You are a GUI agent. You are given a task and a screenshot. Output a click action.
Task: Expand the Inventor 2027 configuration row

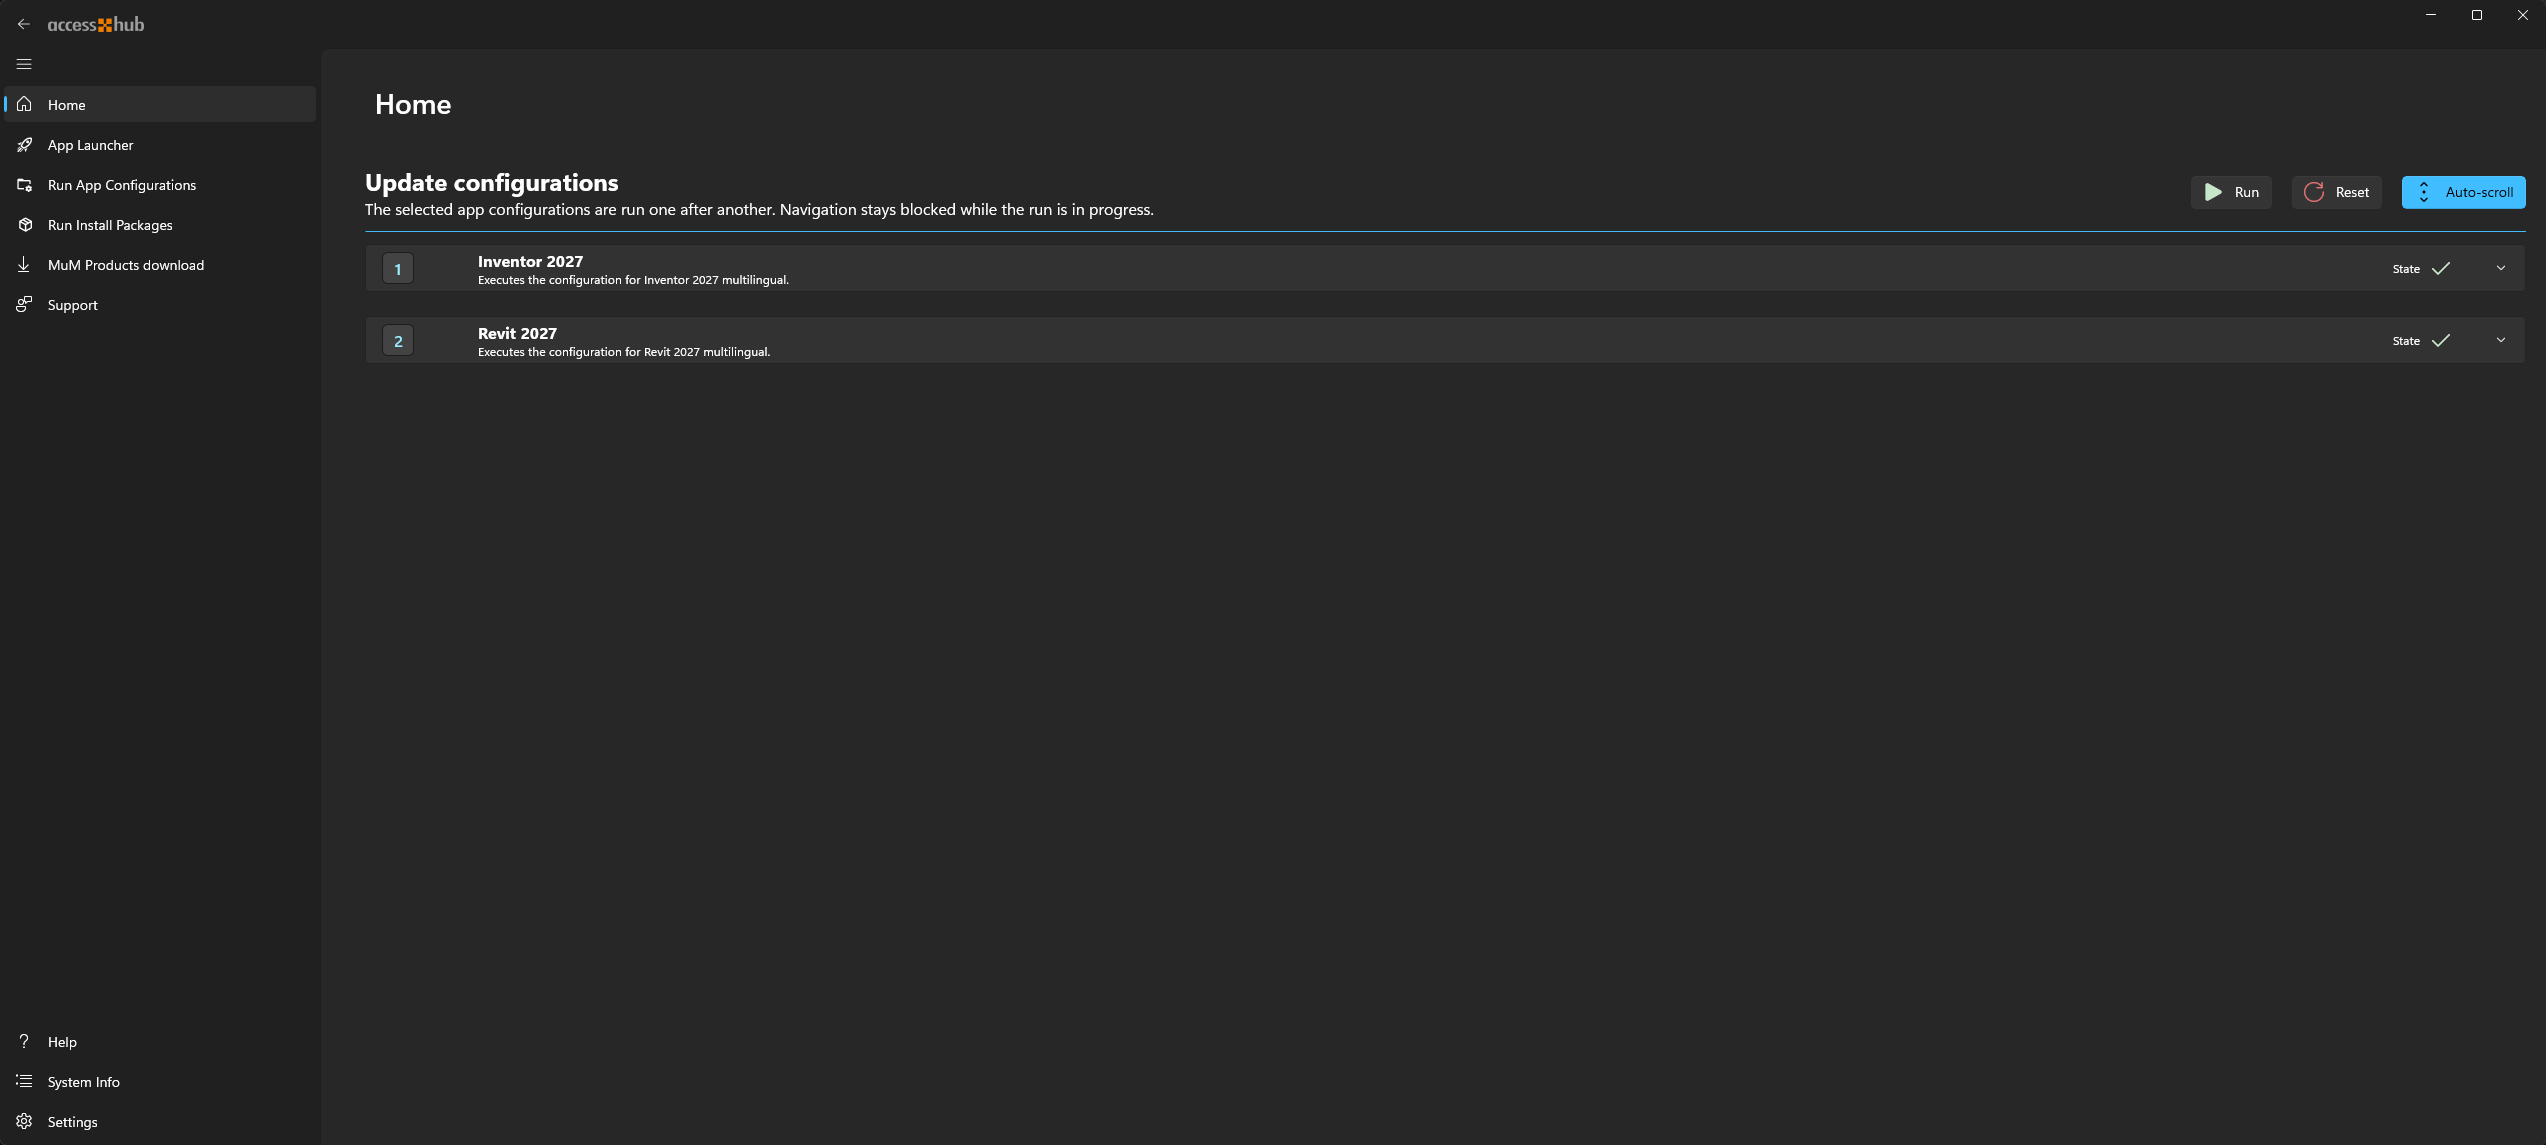(2500, 268)
